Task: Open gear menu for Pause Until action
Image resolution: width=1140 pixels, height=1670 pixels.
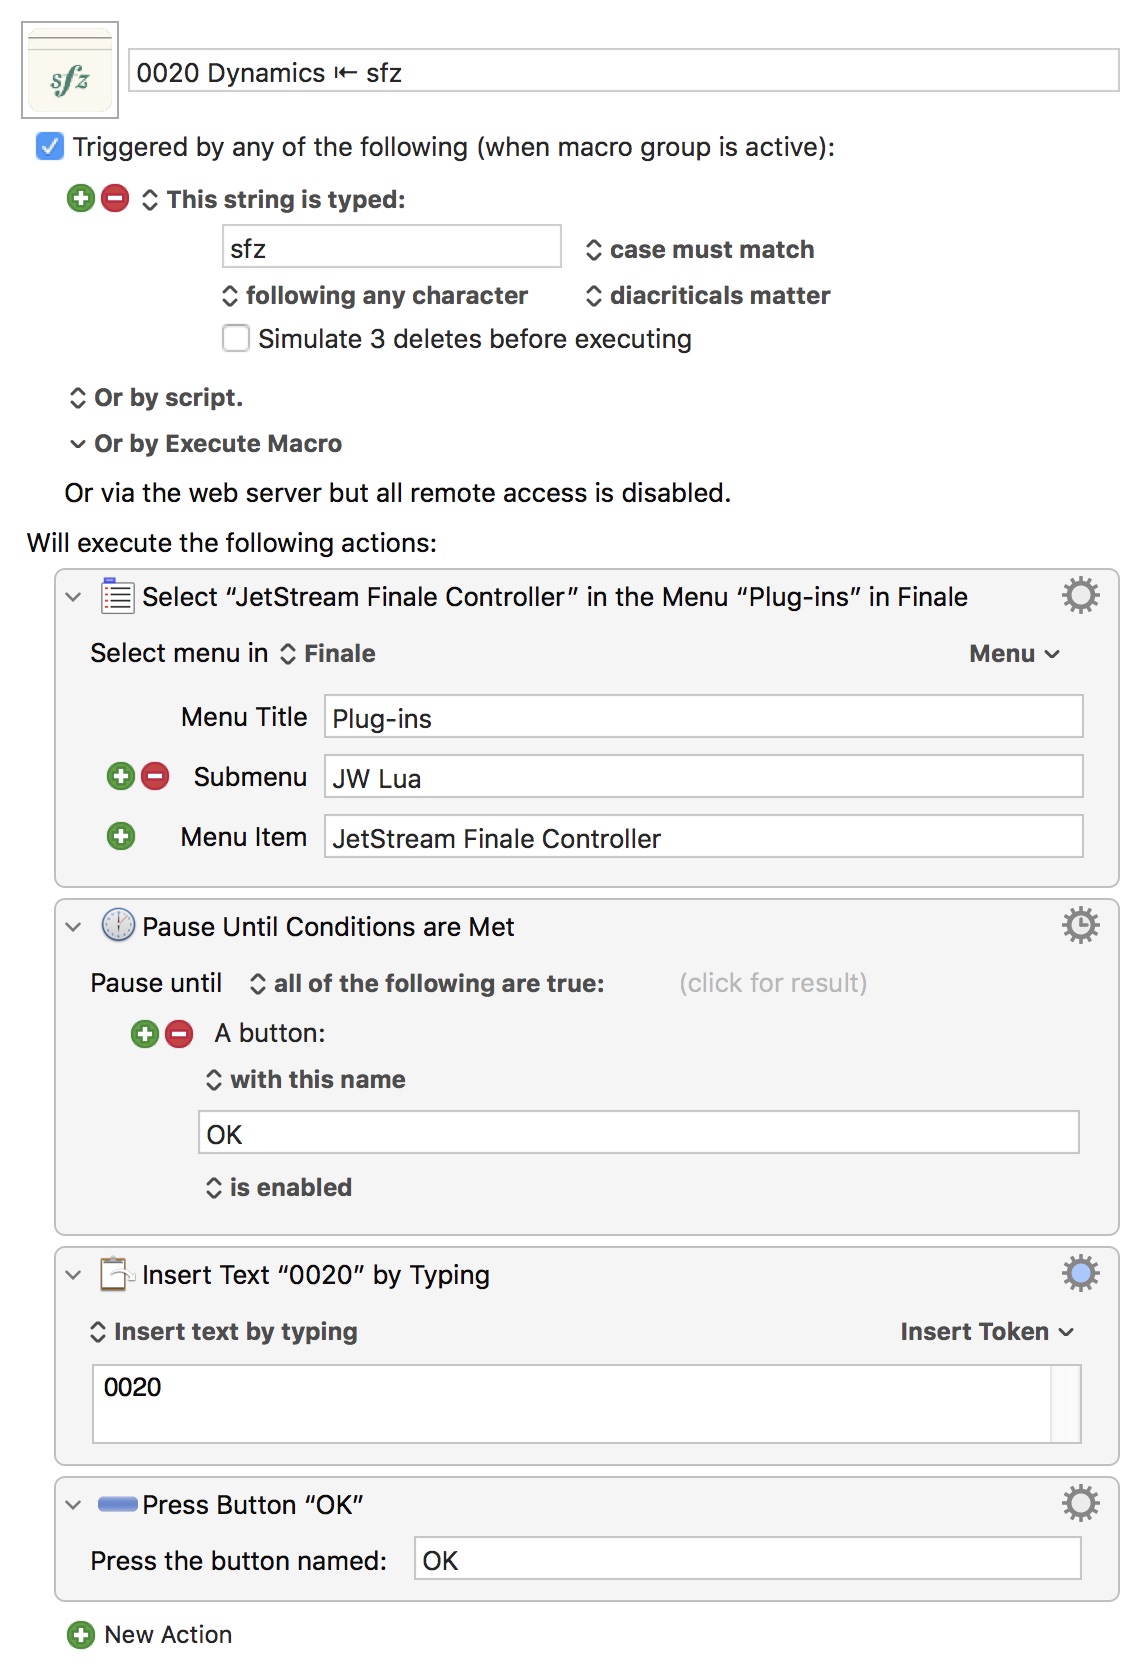Action: click(x=1080, y=926)
